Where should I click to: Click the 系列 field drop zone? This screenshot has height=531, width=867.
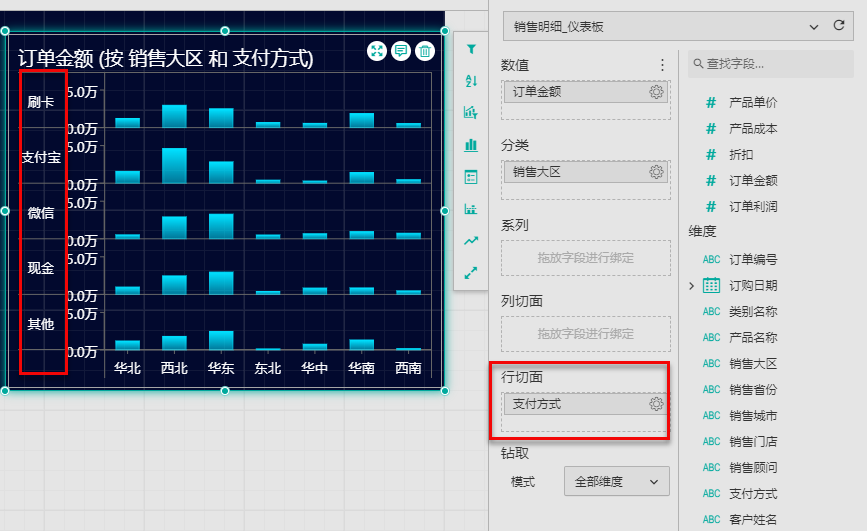[586, 258]
